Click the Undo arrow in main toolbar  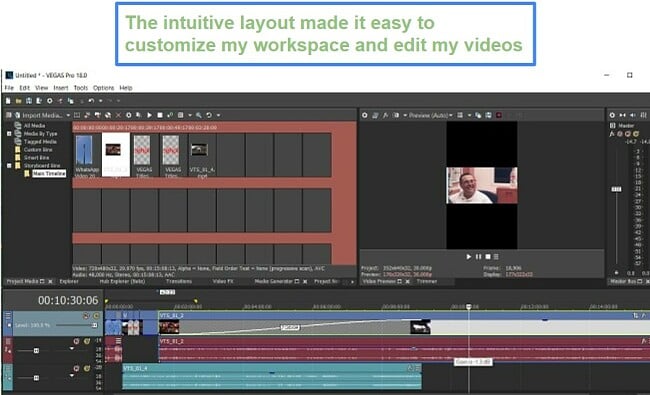91,101
